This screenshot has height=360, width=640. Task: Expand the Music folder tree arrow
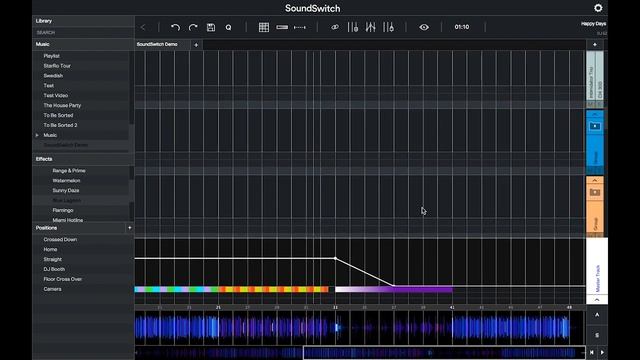point(37,135)
